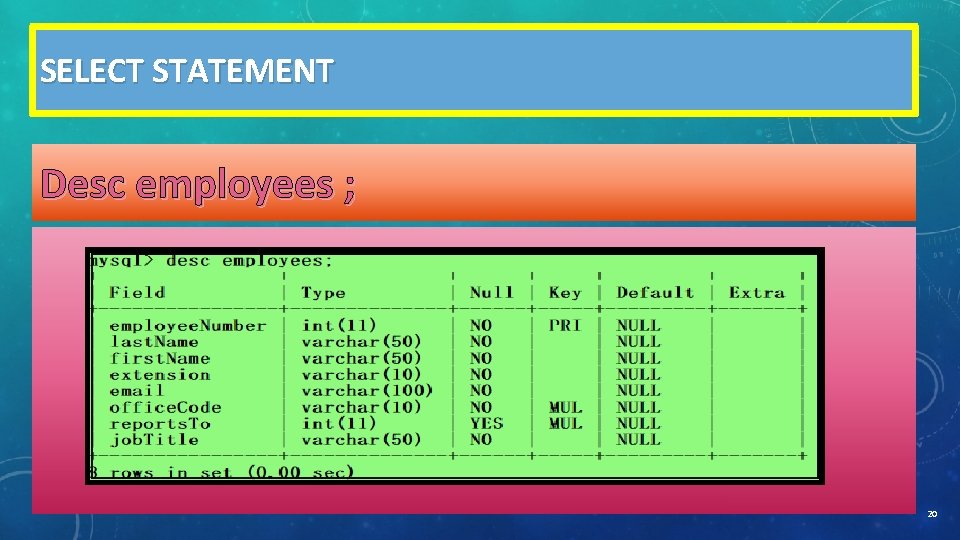Click the MUL key in reportsTo row
Screen dimensions: 960x540
click(x=565, y=424)
